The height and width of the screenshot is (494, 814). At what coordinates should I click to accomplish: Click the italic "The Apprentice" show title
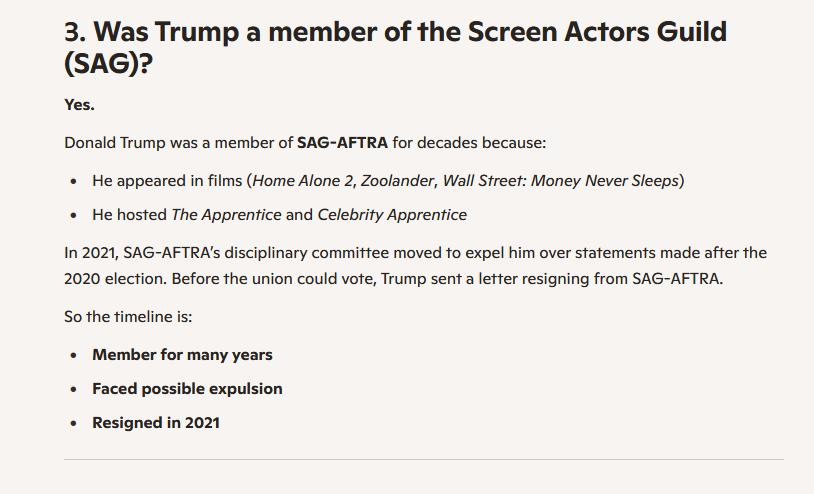coord(226,215)
